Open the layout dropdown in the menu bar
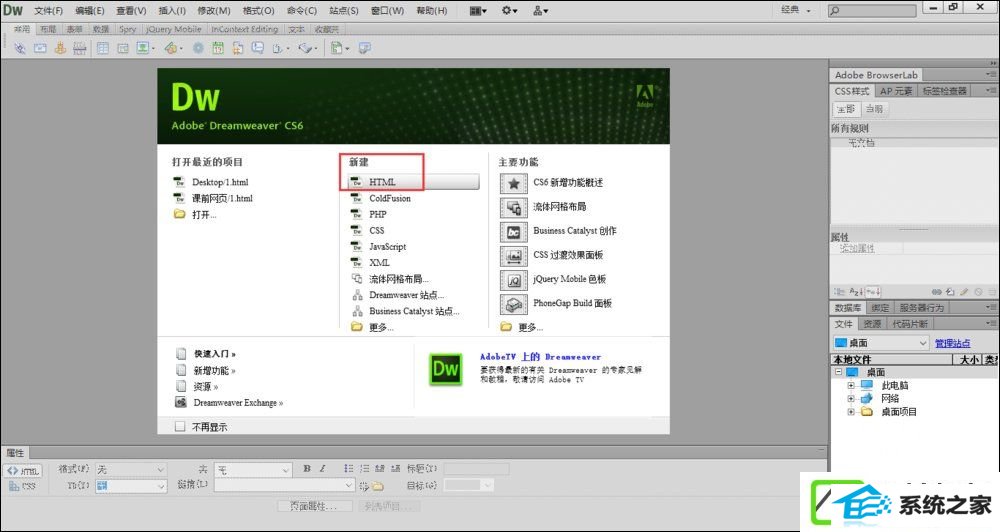 point(478,10)
